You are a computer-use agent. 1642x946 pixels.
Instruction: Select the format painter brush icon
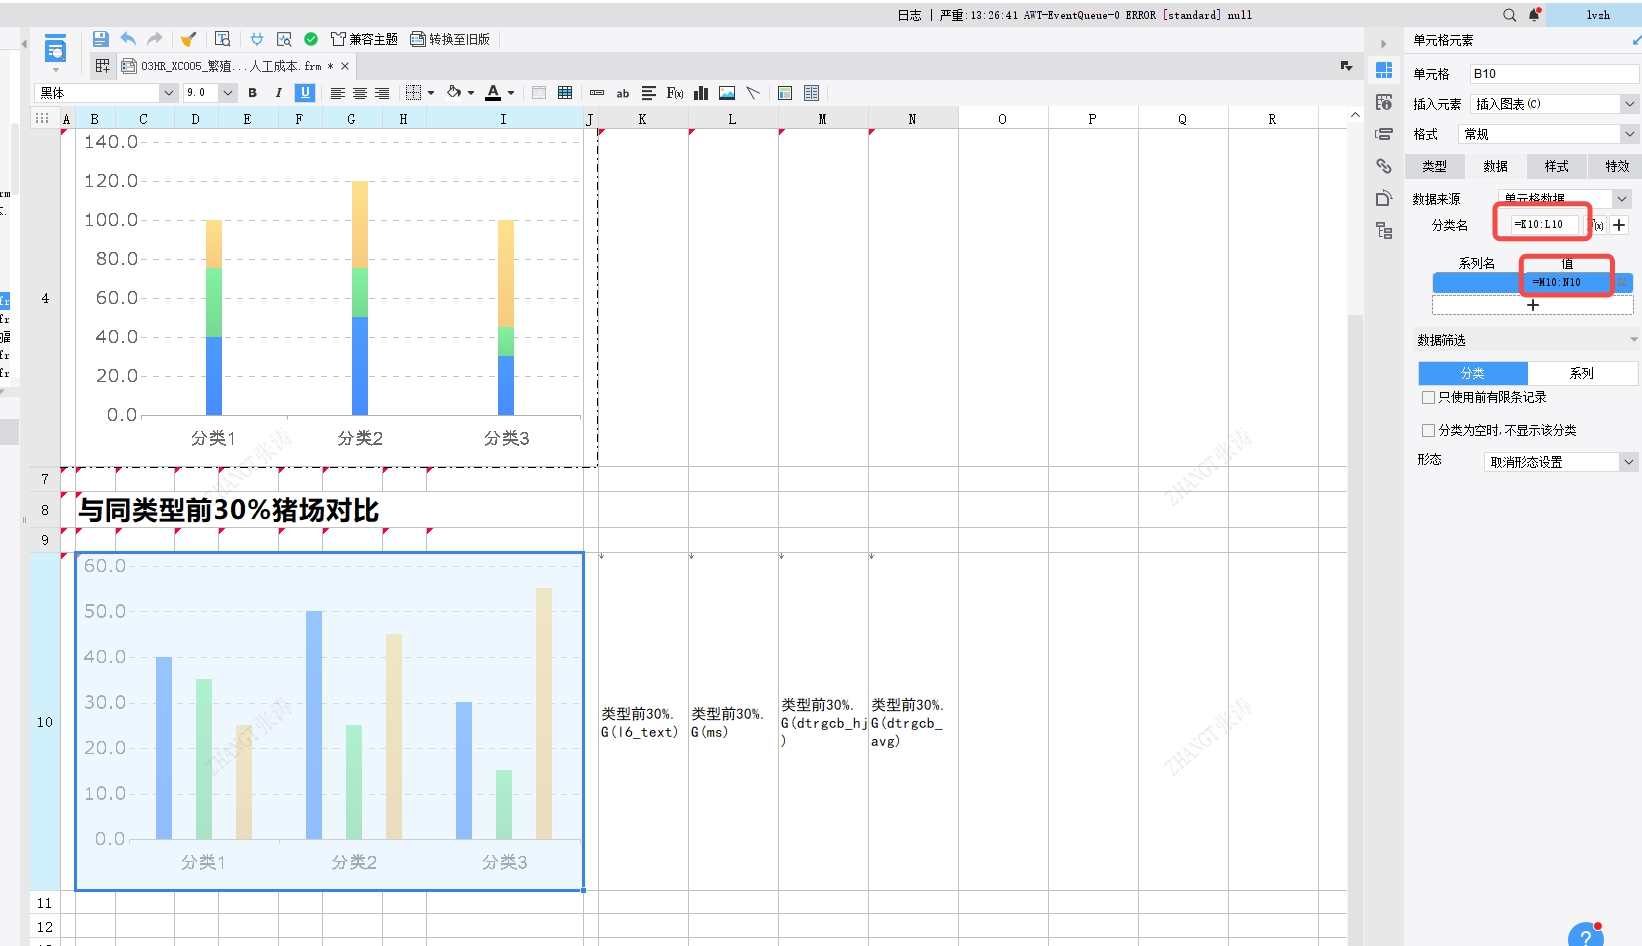[x=188, y=39]
